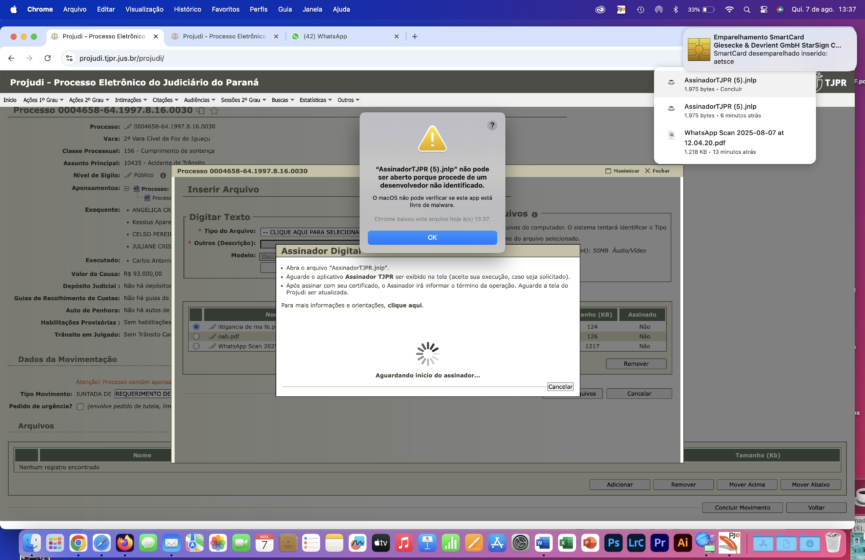Open new tab with plus icon
Screen dimensions: 865x560
[x=414, y=36]
